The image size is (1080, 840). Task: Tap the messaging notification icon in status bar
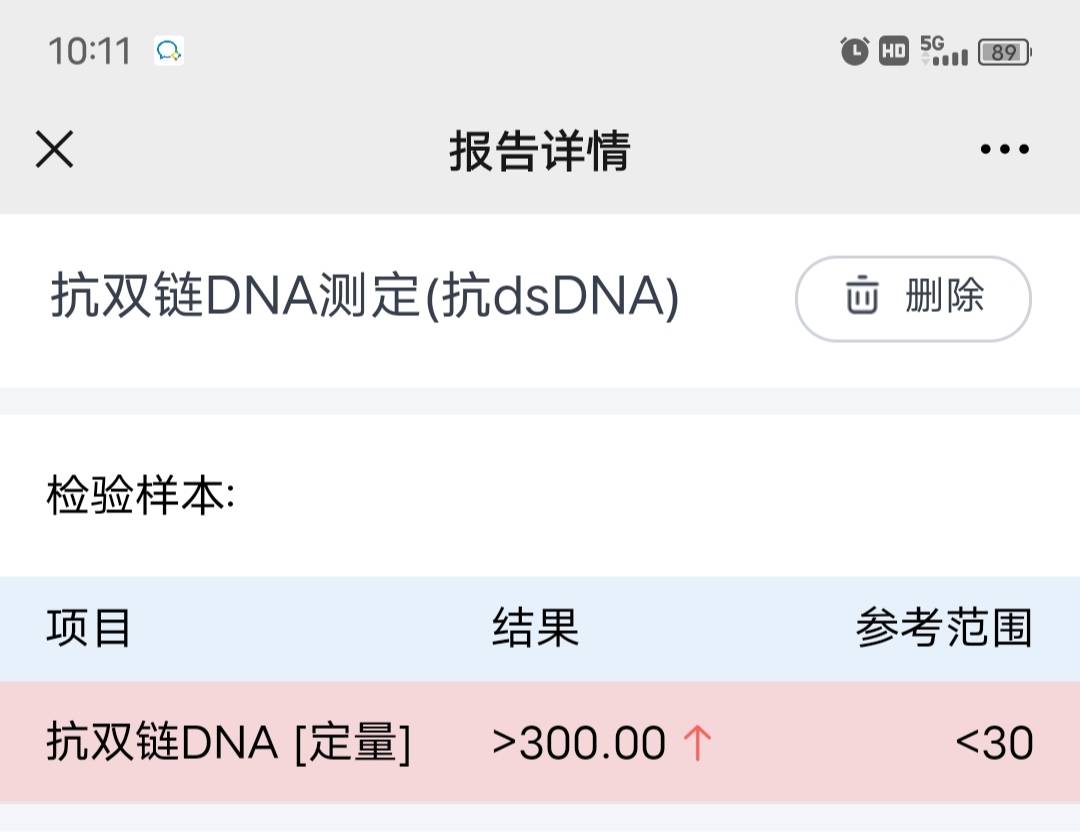pos(168,51)
